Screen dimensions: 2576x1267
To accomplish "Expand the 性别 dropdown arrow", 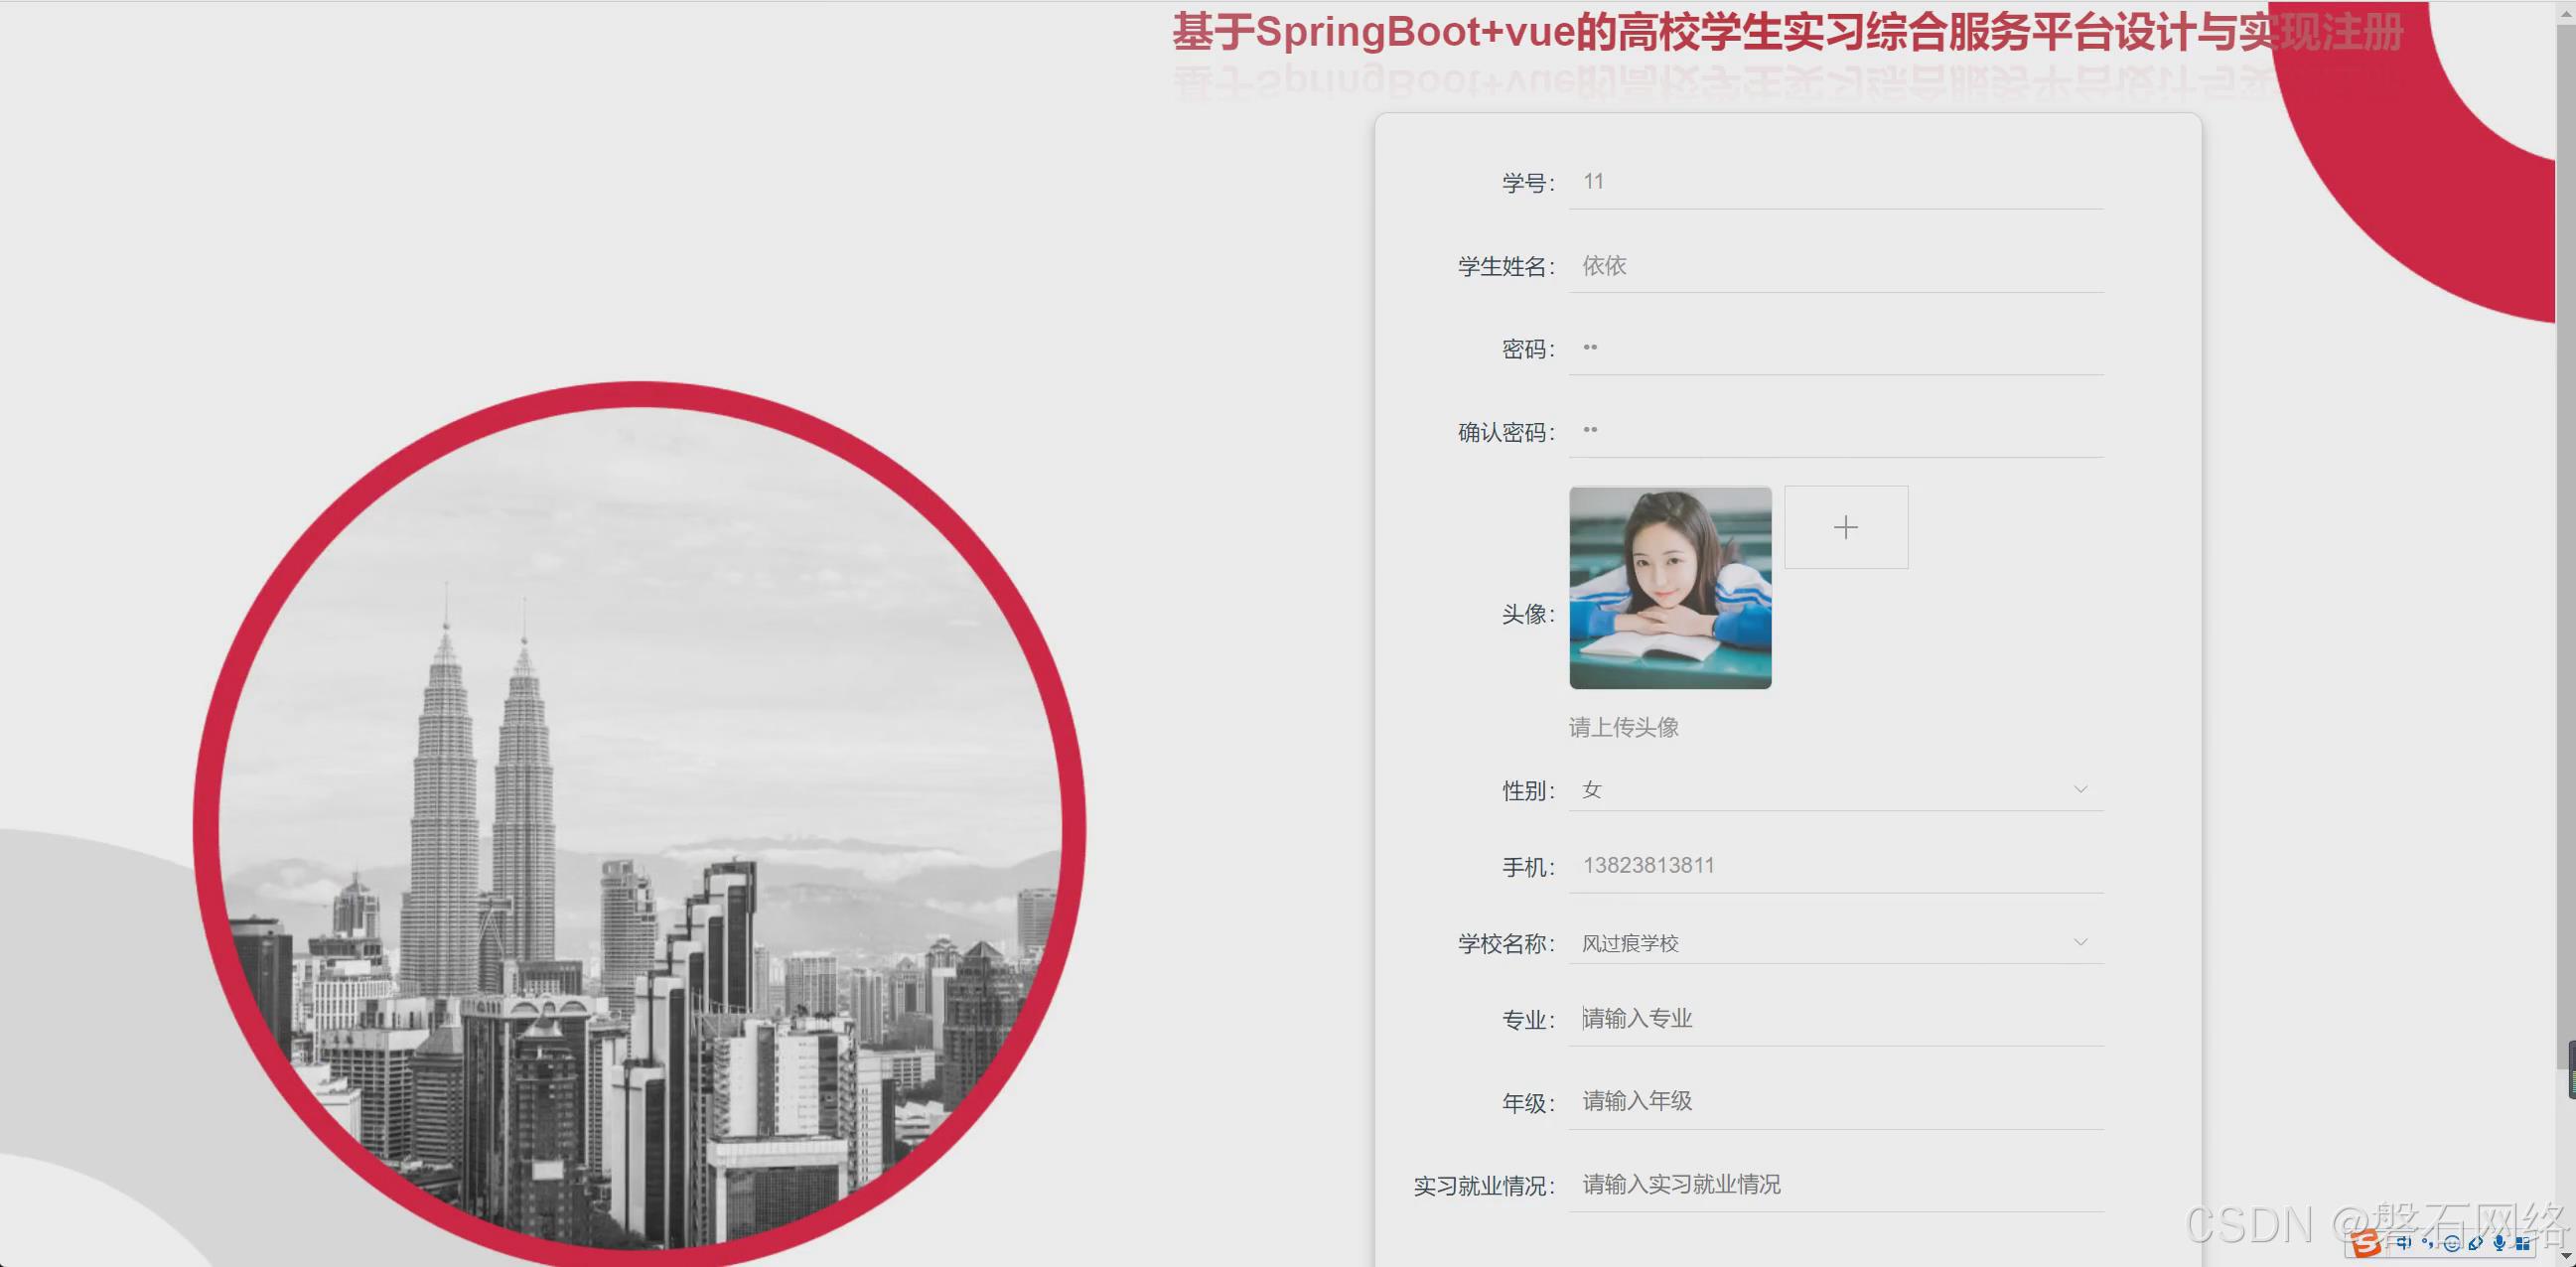I will click(x=2080, y=789).
